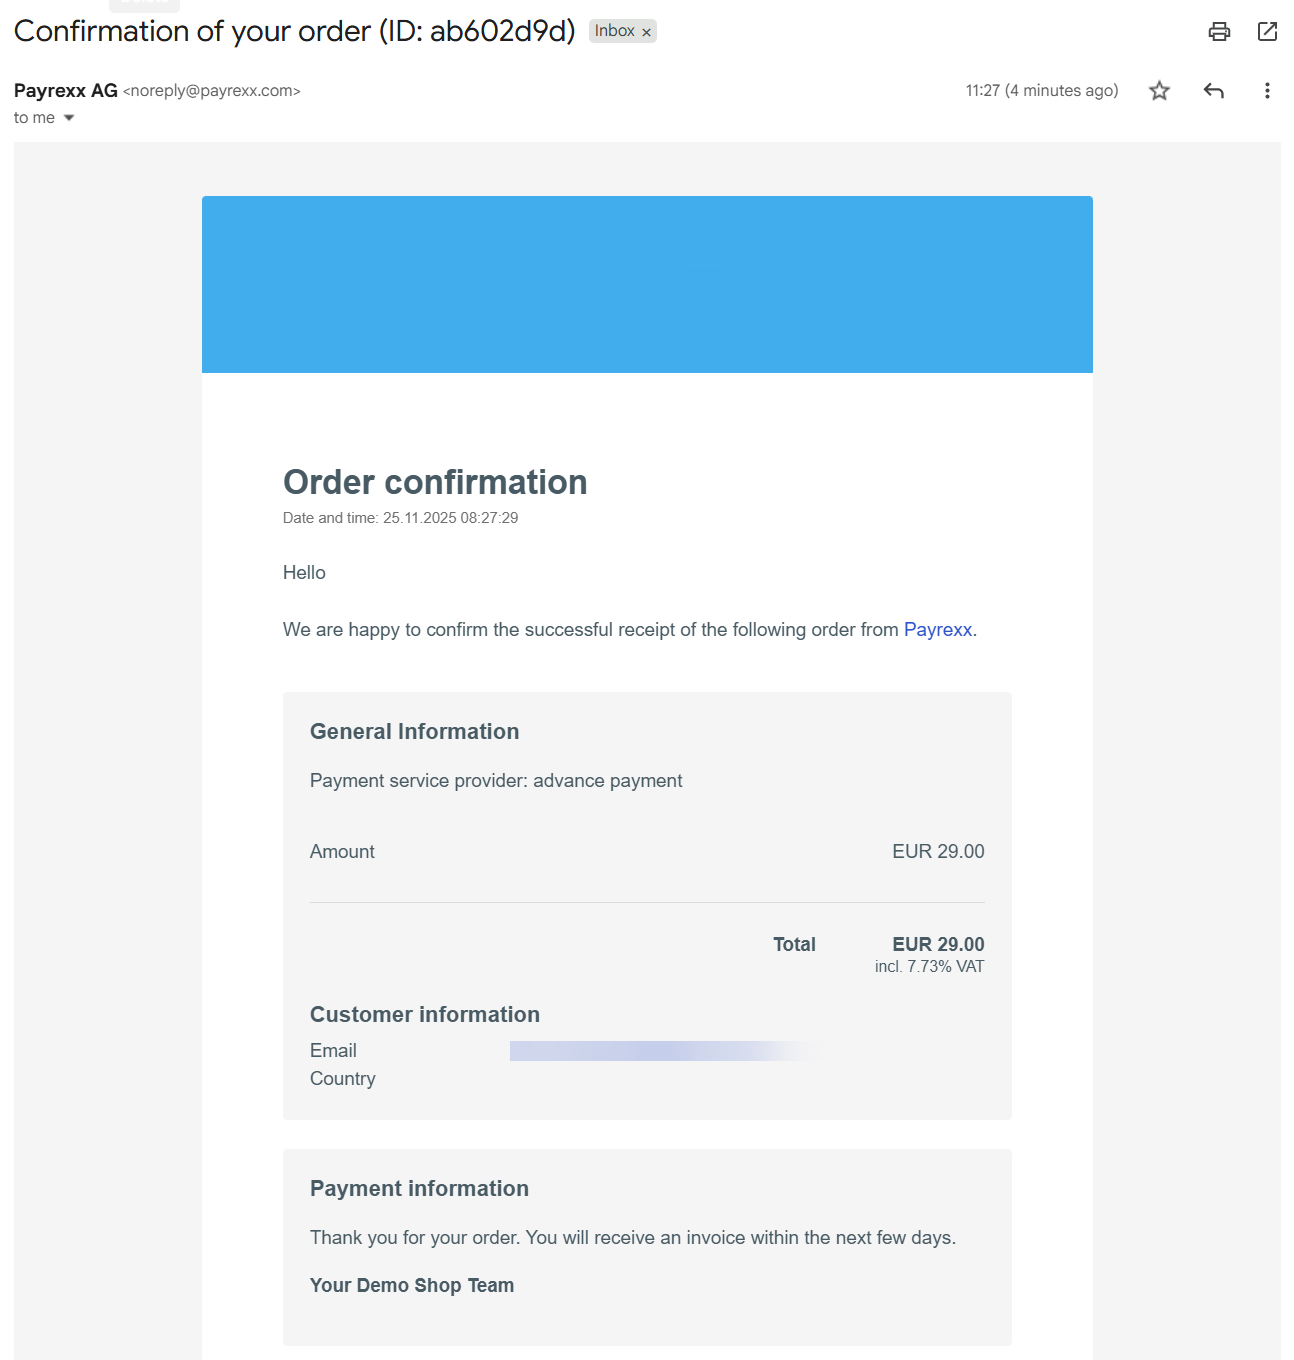Print this email with the printer icon
Screen dimensions: 1294x1360
1219,31
